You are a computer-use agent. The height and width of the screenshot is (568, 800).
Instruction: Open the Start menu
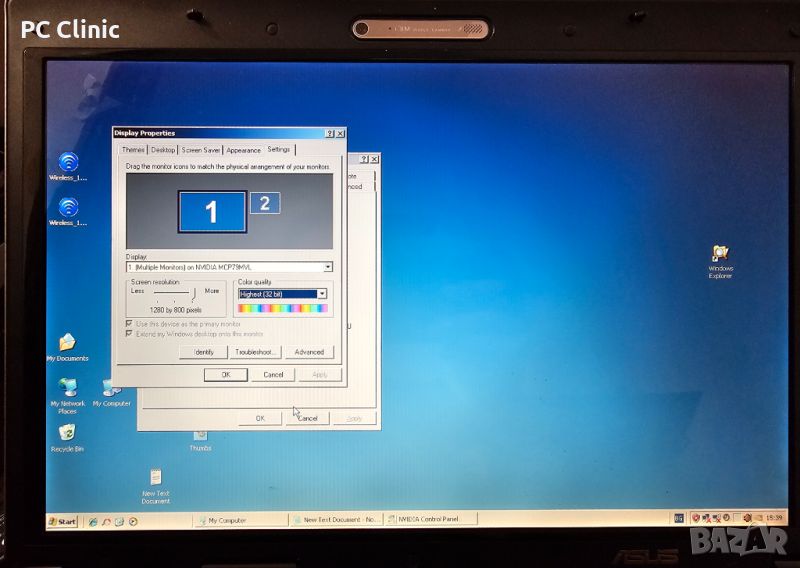pyautogui.click(x=63, y=521)
